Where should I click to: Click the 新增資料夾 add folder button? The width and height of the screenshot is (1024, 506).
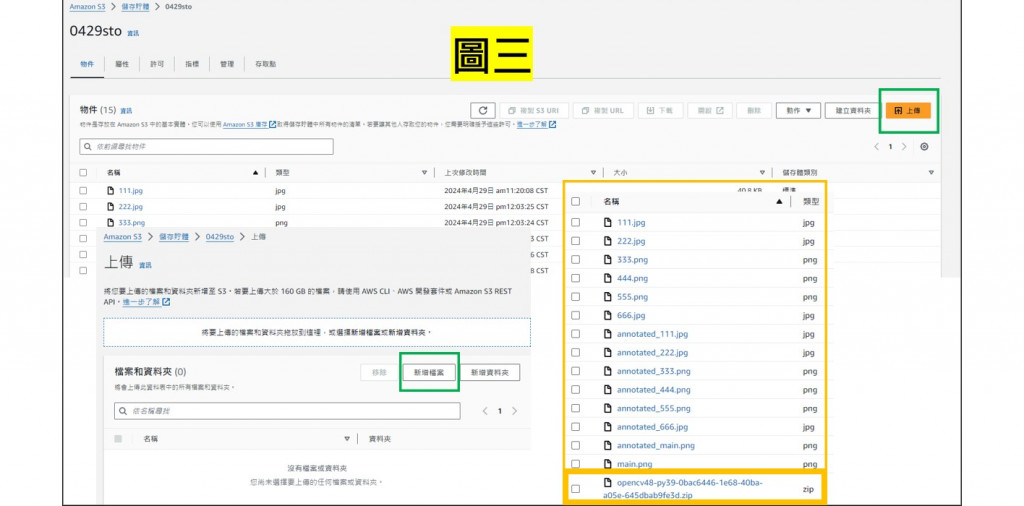pyautogui.click(x=490, y=372)
